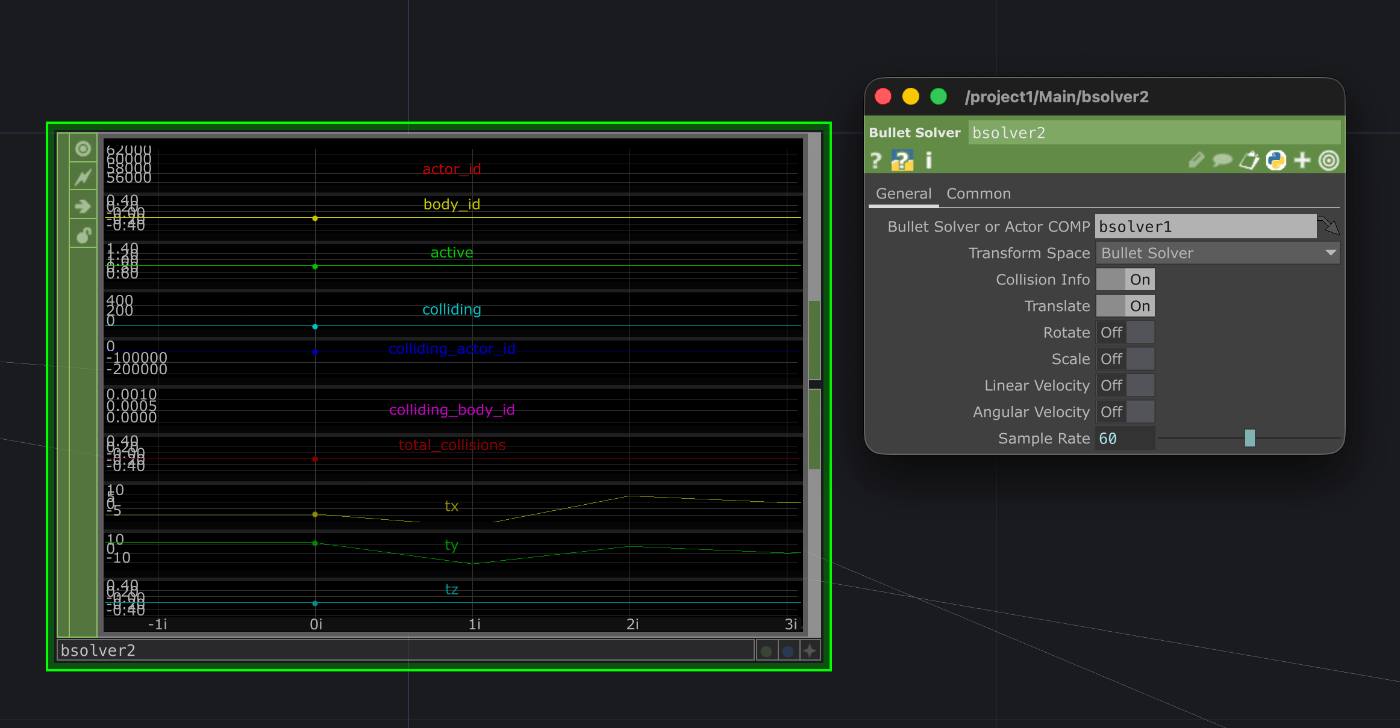Screen dimensions: 1400x728
Task: Enable the Scale toggle
Action: 1125,359
